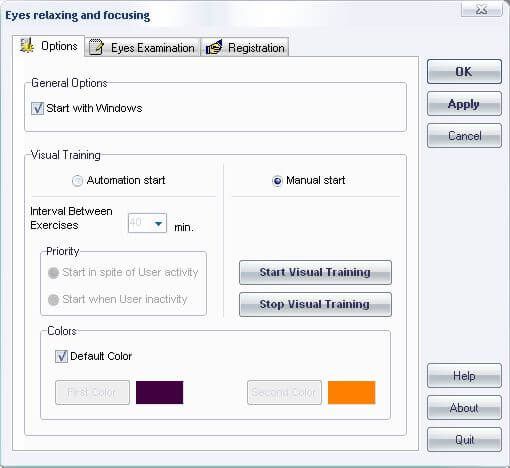Choose Start when User inactivity option
The image size is (510, 468).
(x=53, y=300)
